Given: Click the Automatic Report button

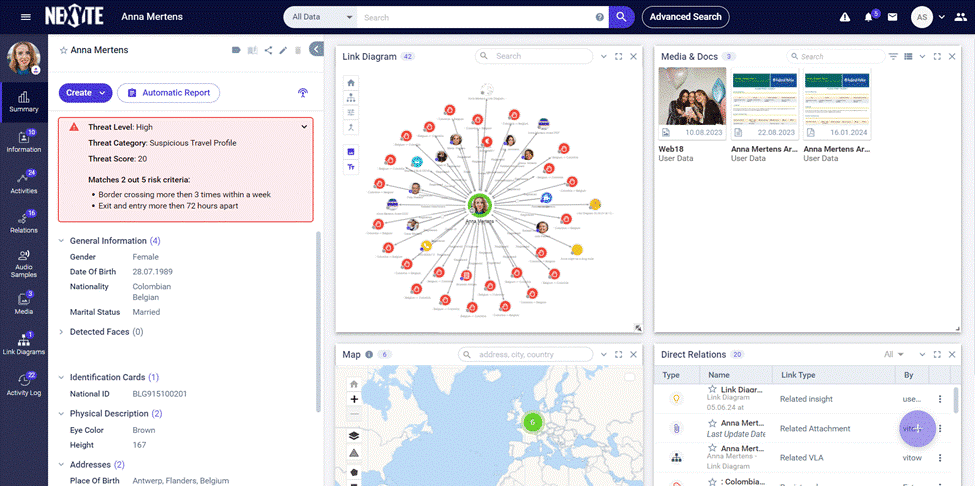Looking at the screenshot, I should pyautogui.click(x=169, y=93).
